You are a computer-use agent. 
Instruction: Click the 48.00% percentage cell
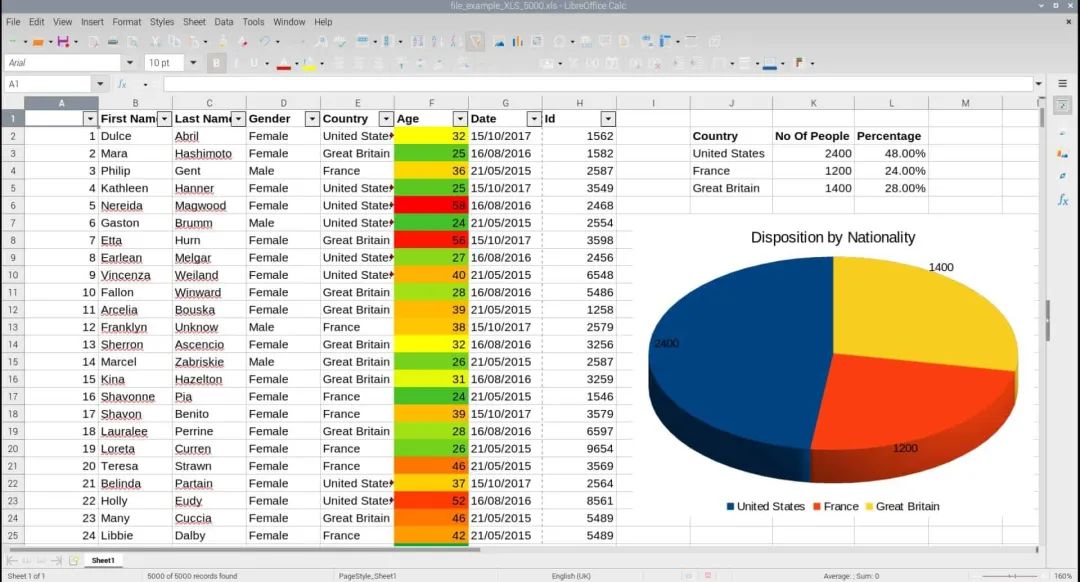point(891,154)
